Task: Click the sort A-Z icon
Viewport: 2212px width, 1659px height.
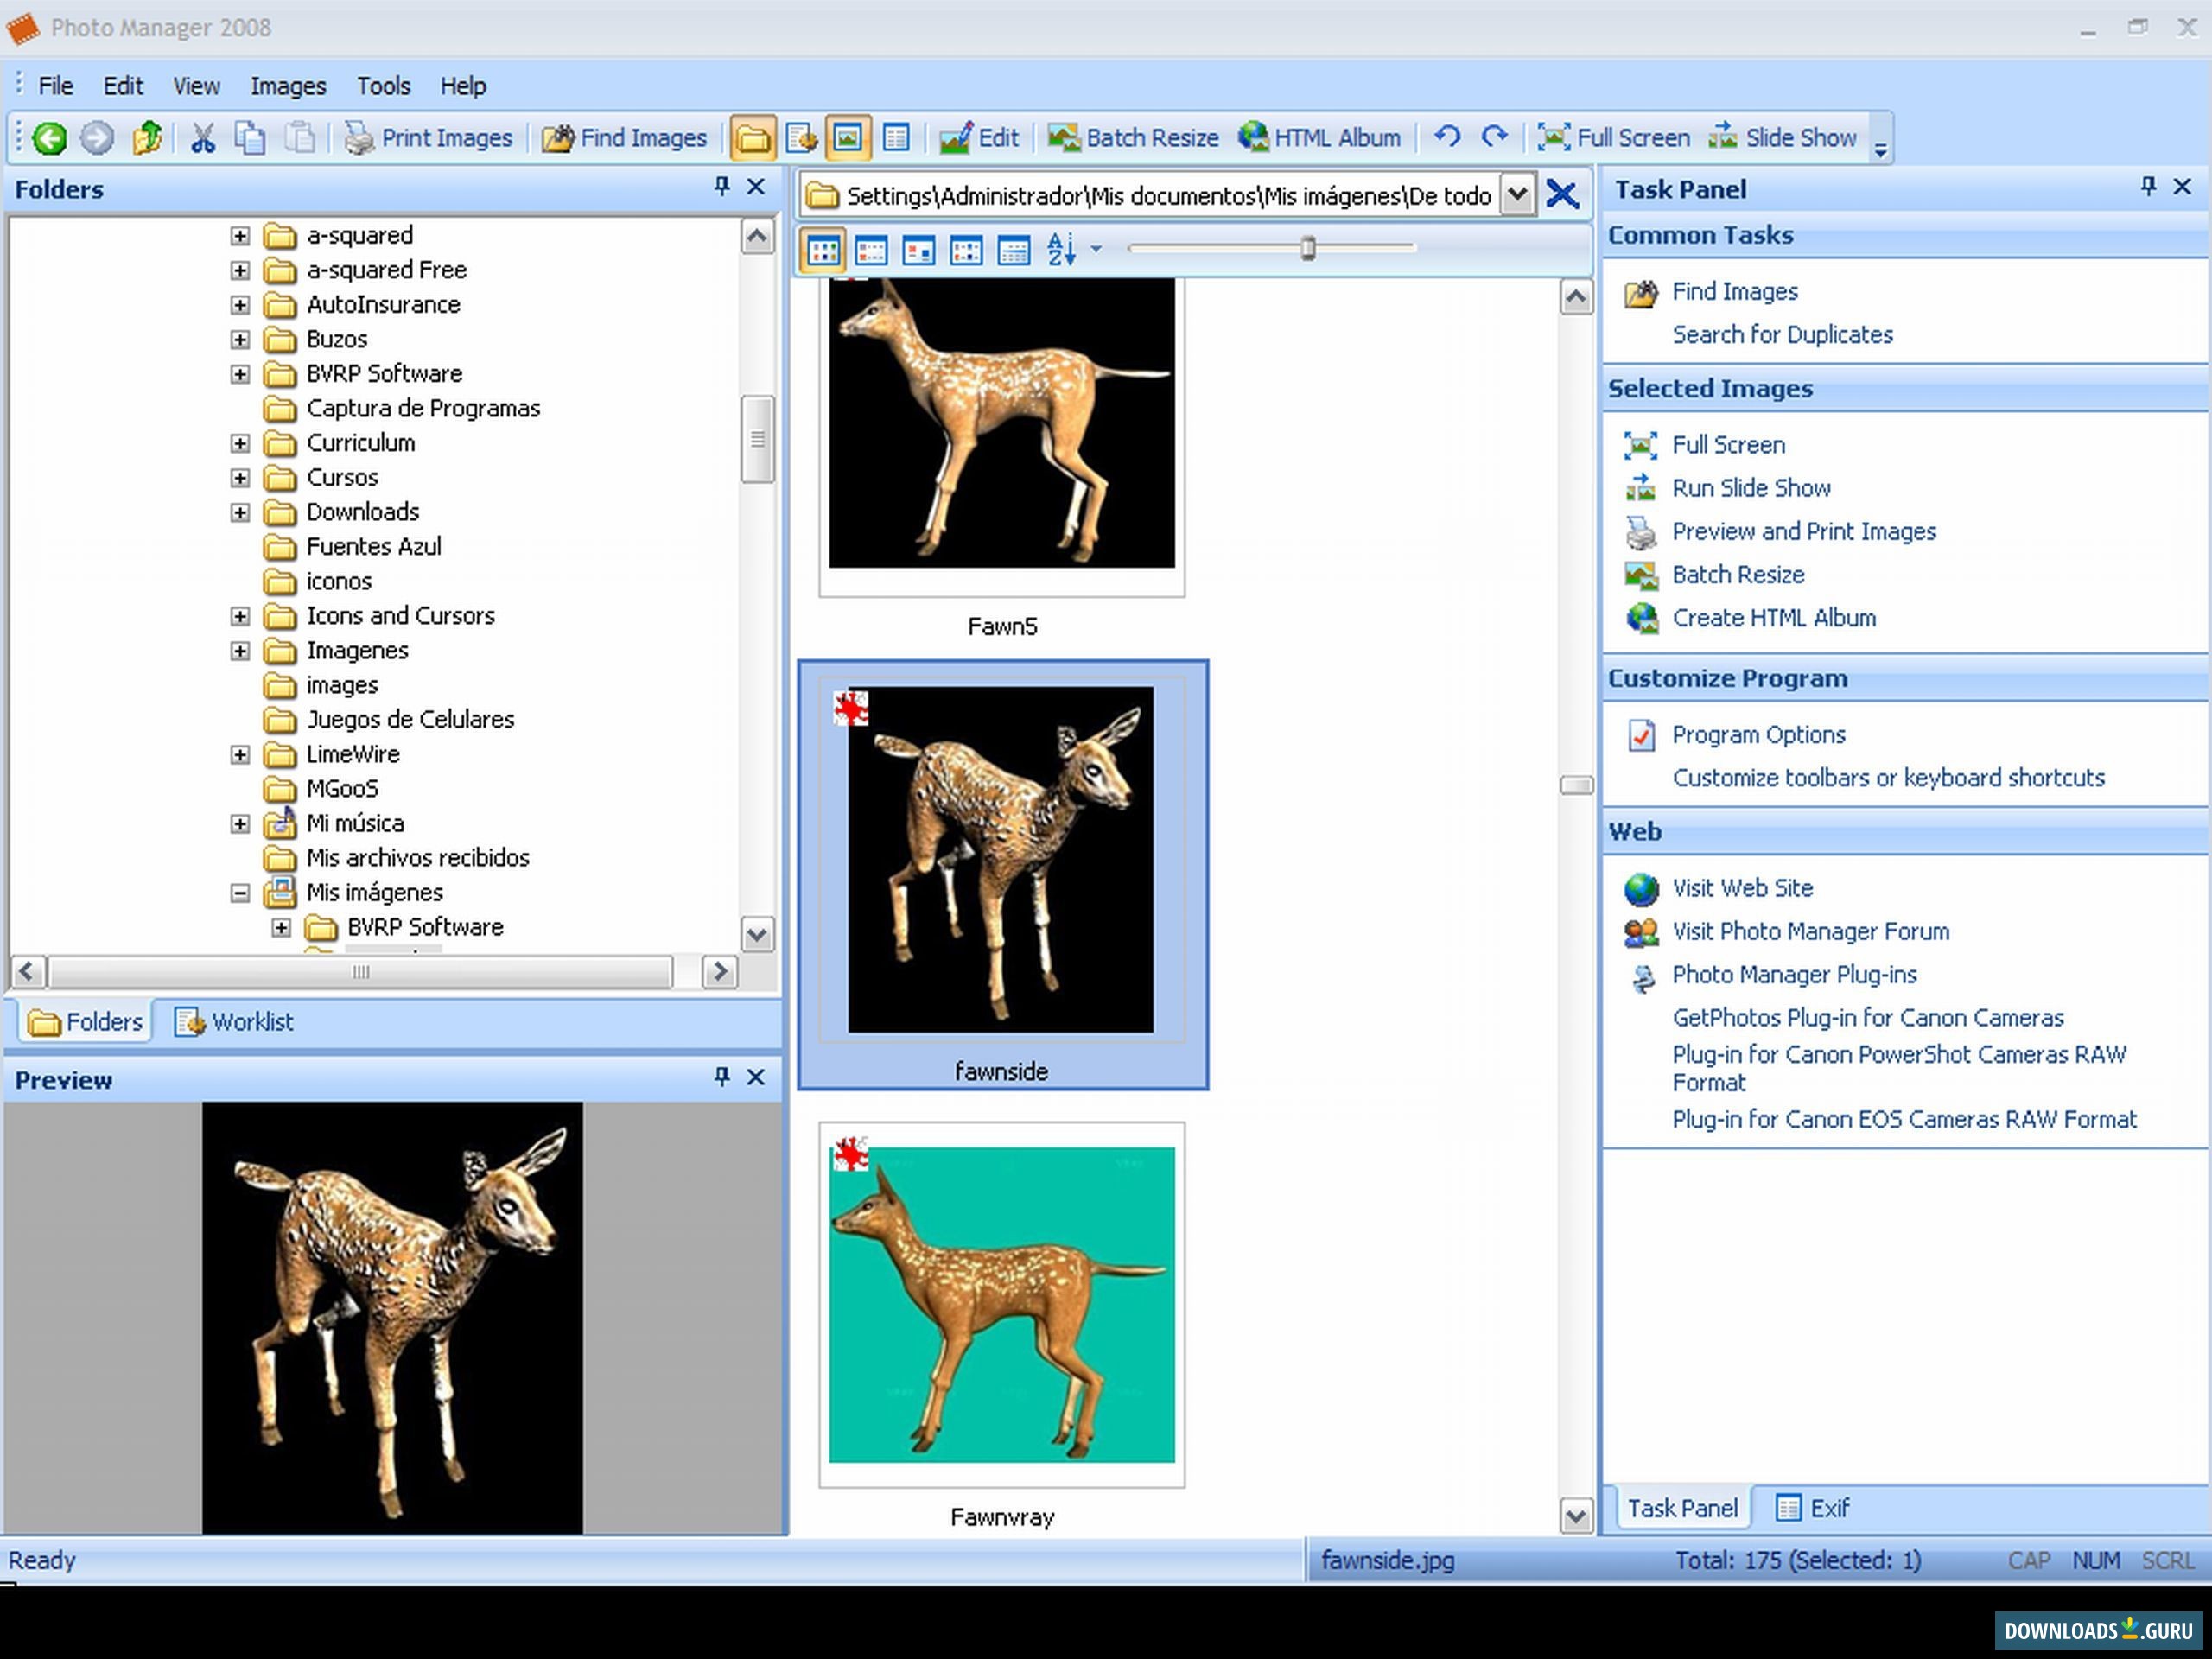Action: pos(1061,249)
